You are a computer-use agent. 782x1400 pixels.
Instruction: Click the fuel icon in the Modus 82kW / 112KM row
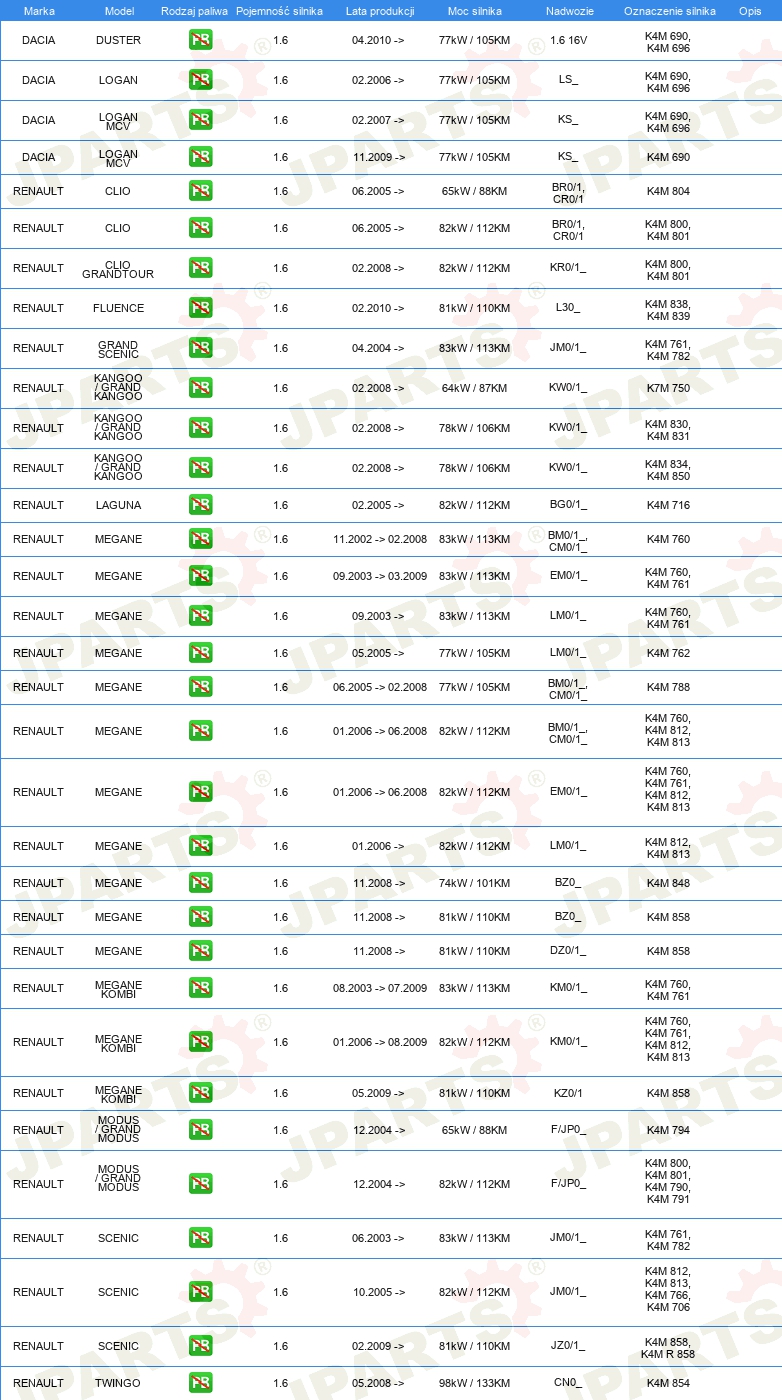tap(200, 1184)
